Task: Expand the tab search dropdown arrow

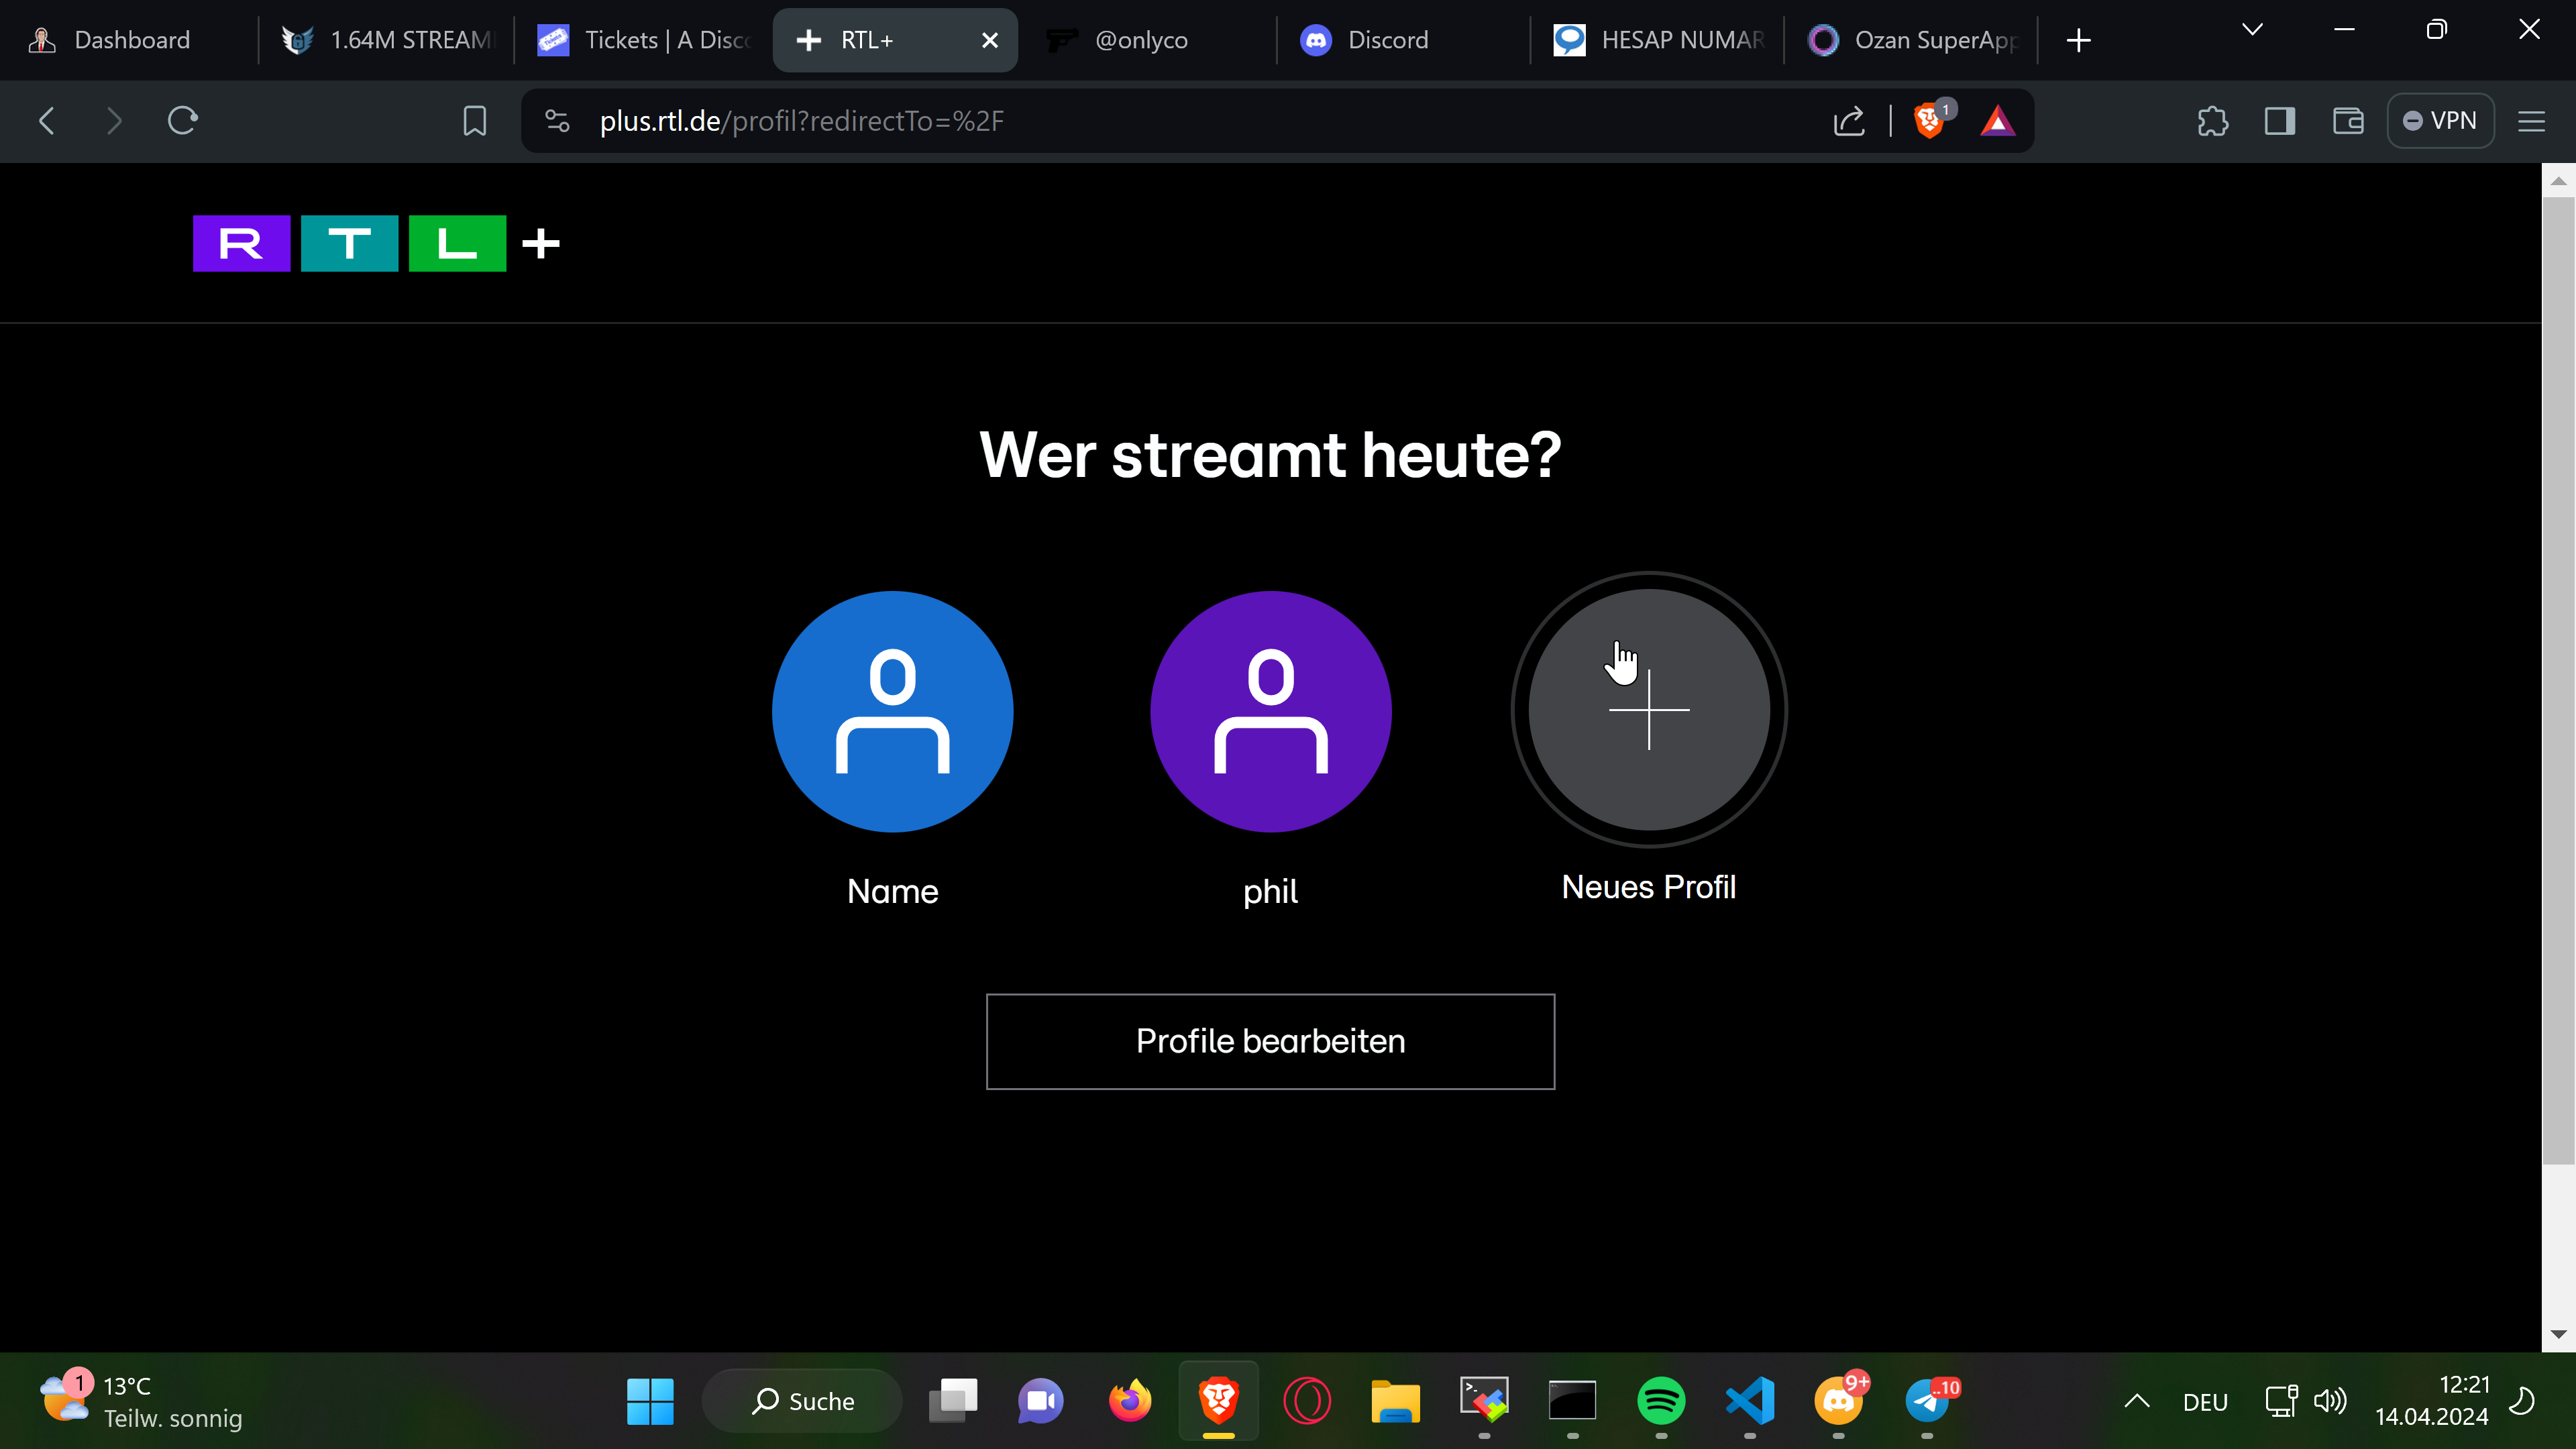Action: pyautogui.click(x=2252, y=30)
